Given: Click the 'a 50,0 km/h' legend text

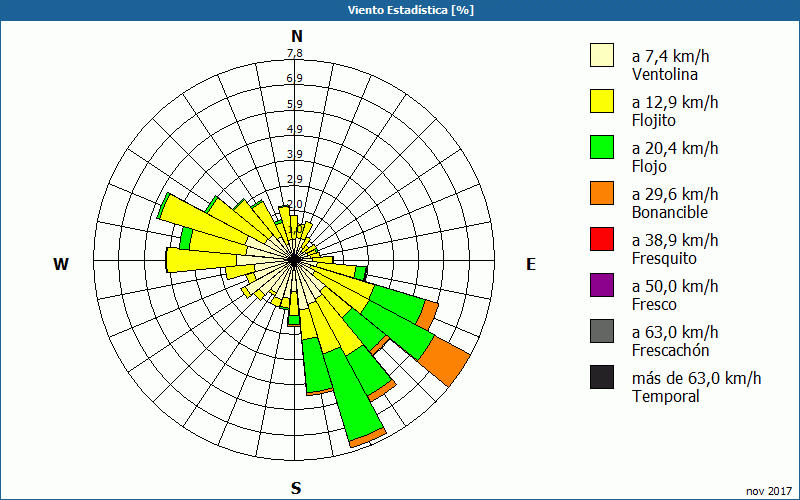Looking at the screenshot, I should (675, 286).
